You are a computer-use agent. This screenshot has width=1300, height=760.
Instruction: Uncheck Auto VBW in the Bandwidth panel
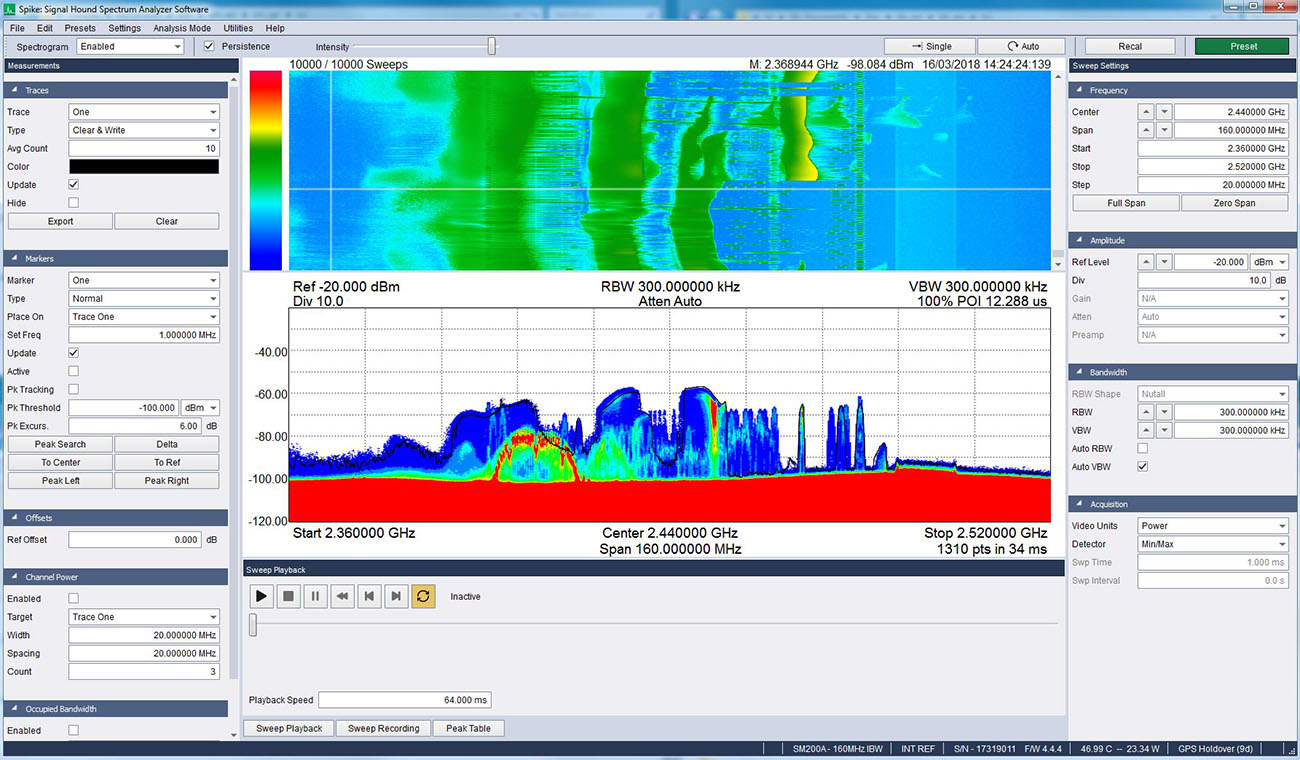click(1142, 466)
